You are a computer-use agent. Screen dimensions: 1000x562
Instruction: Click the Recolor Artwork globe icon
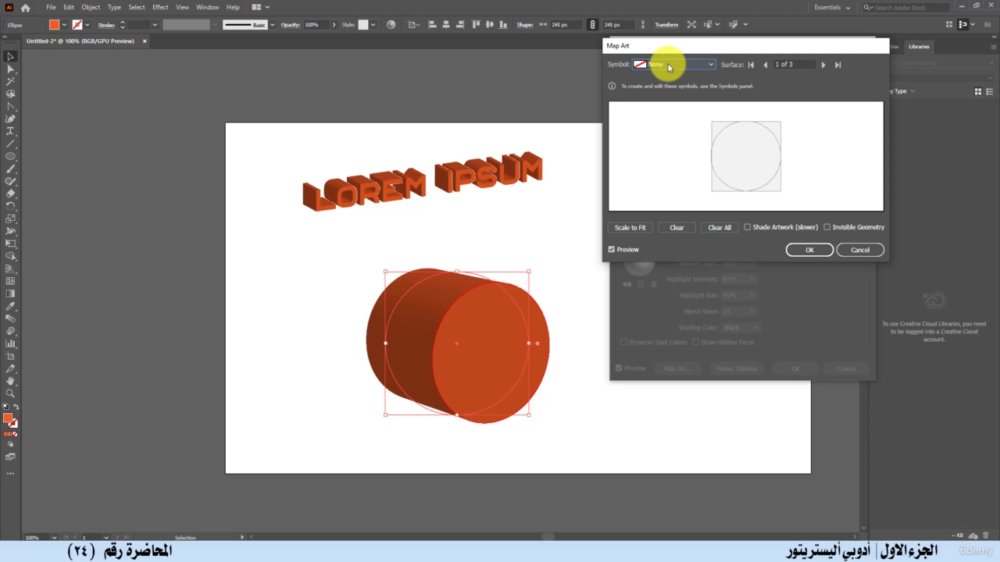coord(391,25)
